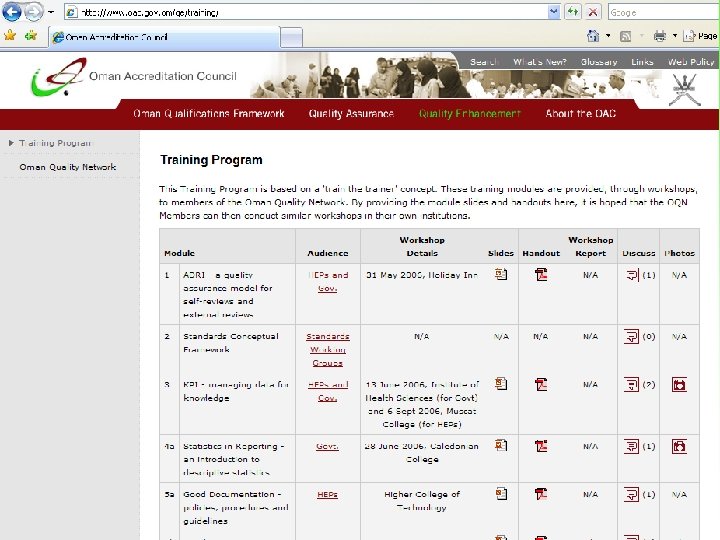
Task: Open photos icon for Statistics in Reporting
Action: [x=679, y=446]
